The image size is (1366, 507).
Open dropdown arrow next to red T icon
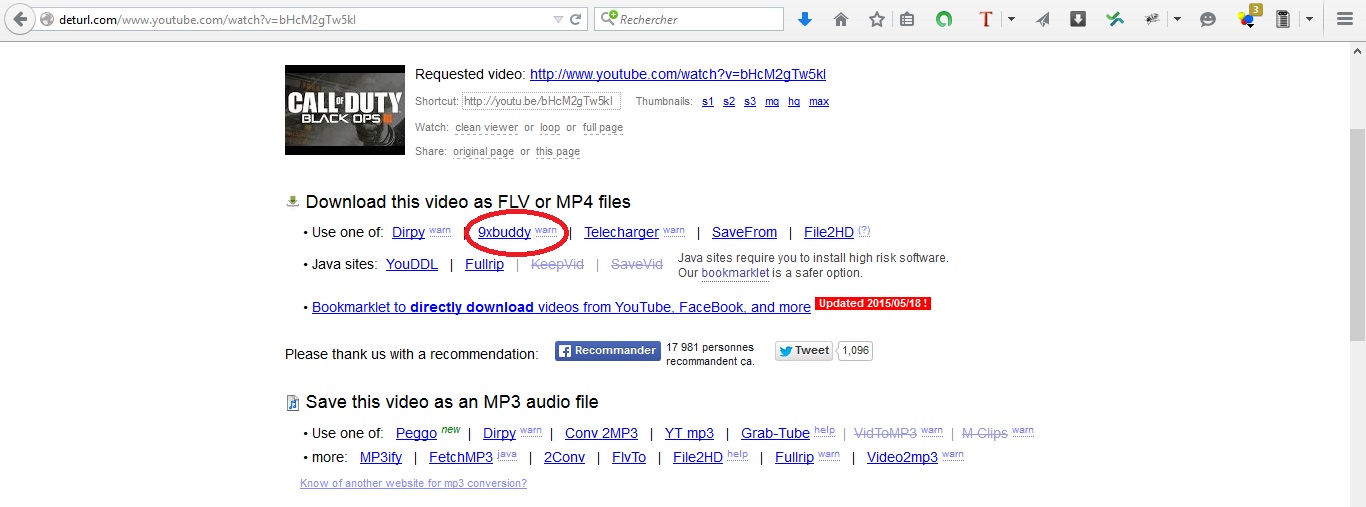(1011, 19)
